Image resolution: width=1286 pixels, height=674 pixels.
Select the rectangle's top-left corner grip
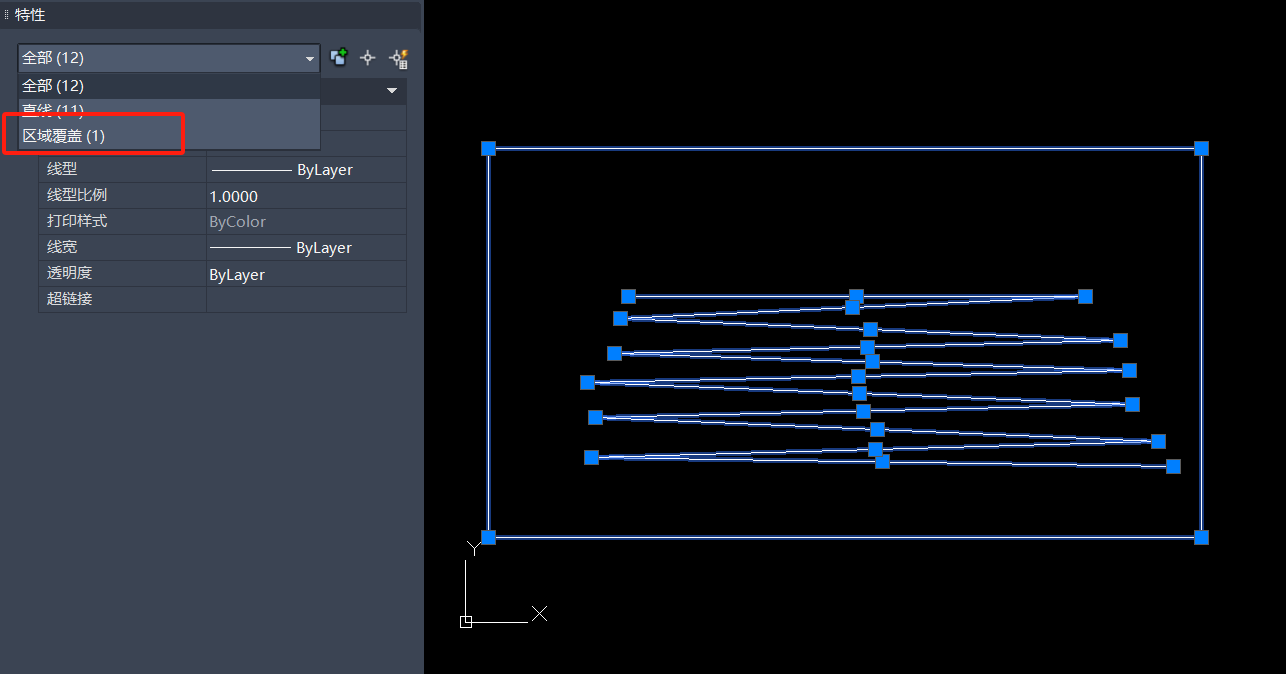tap(488, 148)
